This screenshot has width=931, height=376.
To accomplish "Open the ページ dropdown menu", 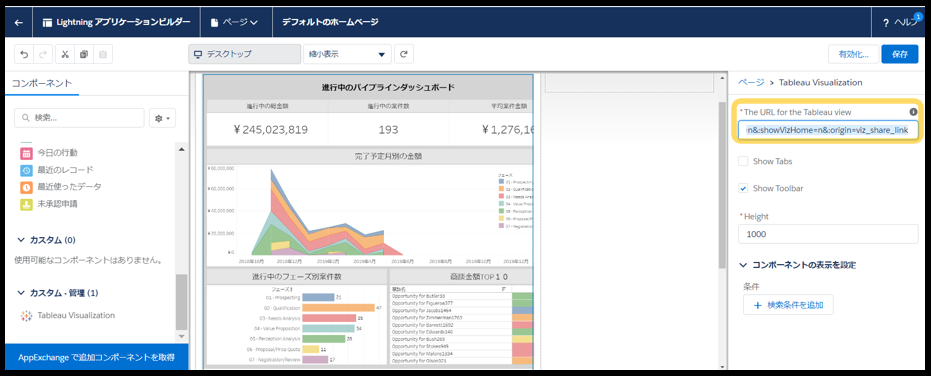I will tap(235, 23).
